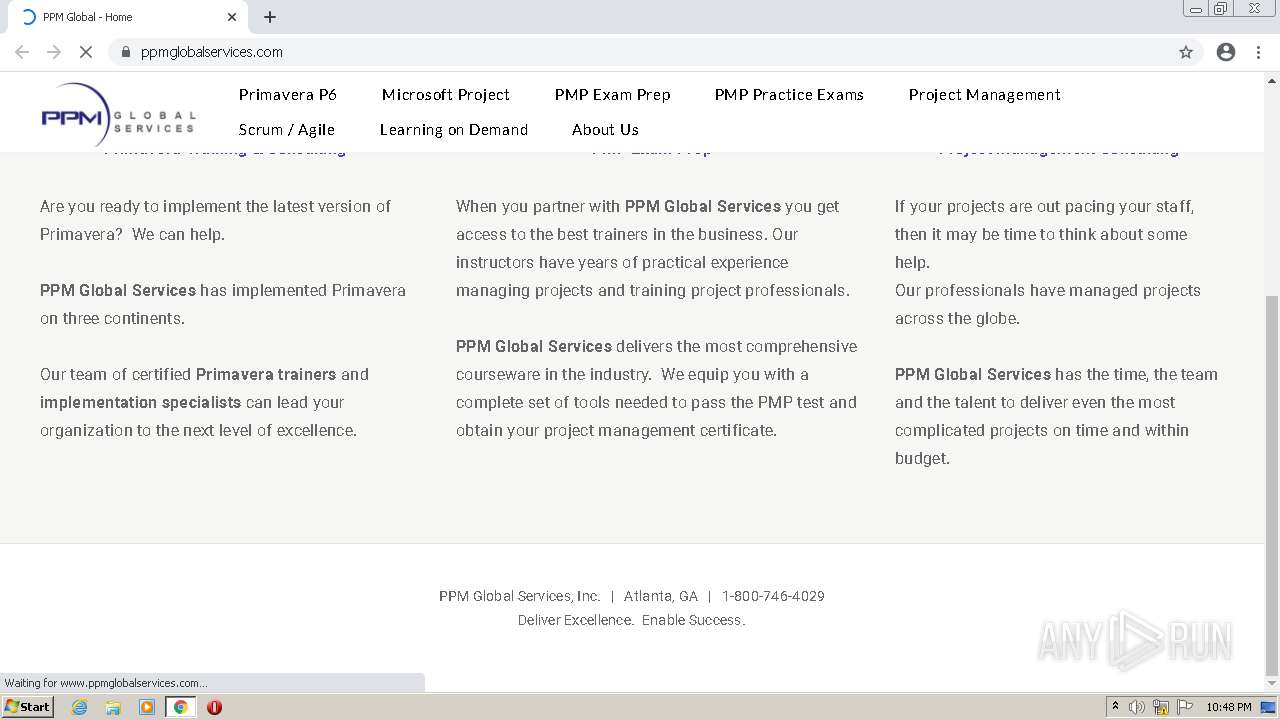Screen dimensions: 1280x720
Task: Click the phone number 1-800-746-4029
Action: pyautogui.click(x=773, y=596)
